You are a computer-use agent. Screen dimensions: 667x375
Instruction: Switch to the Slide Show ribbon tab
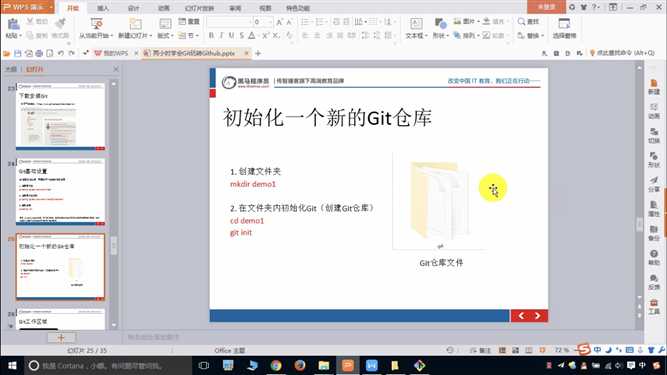coord(199,8)
